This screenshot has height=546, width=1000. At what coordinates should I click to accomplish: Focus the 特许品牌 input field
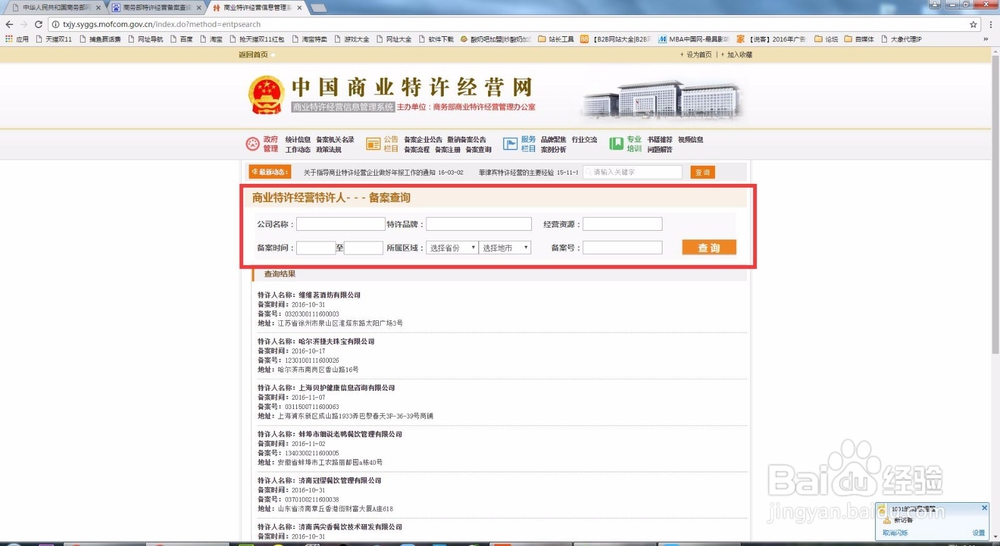[478, 224]
